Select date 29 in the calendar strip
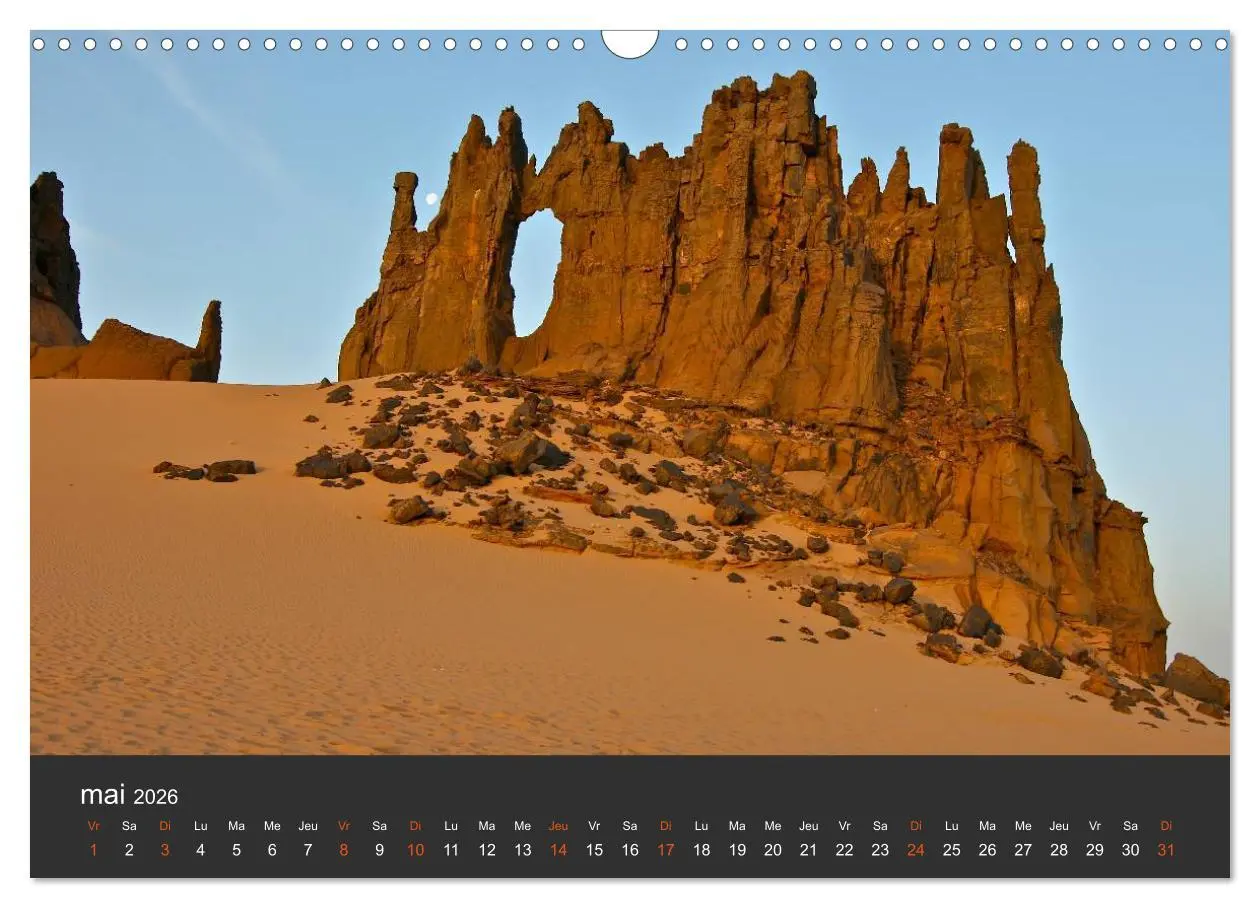Image resolution: width=1260 pixels, height=908 pixels. coord(1095,850)
